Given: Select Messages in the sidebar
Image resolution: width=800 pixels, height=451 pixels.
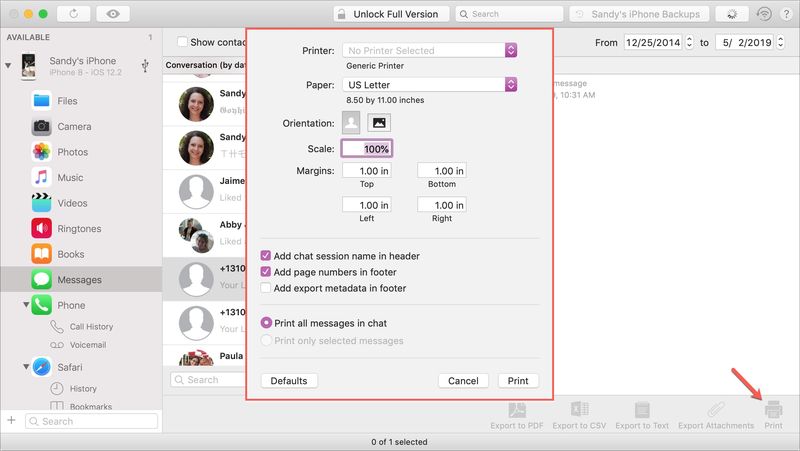Looking at the screenshot, I should [x=81, y=279].
